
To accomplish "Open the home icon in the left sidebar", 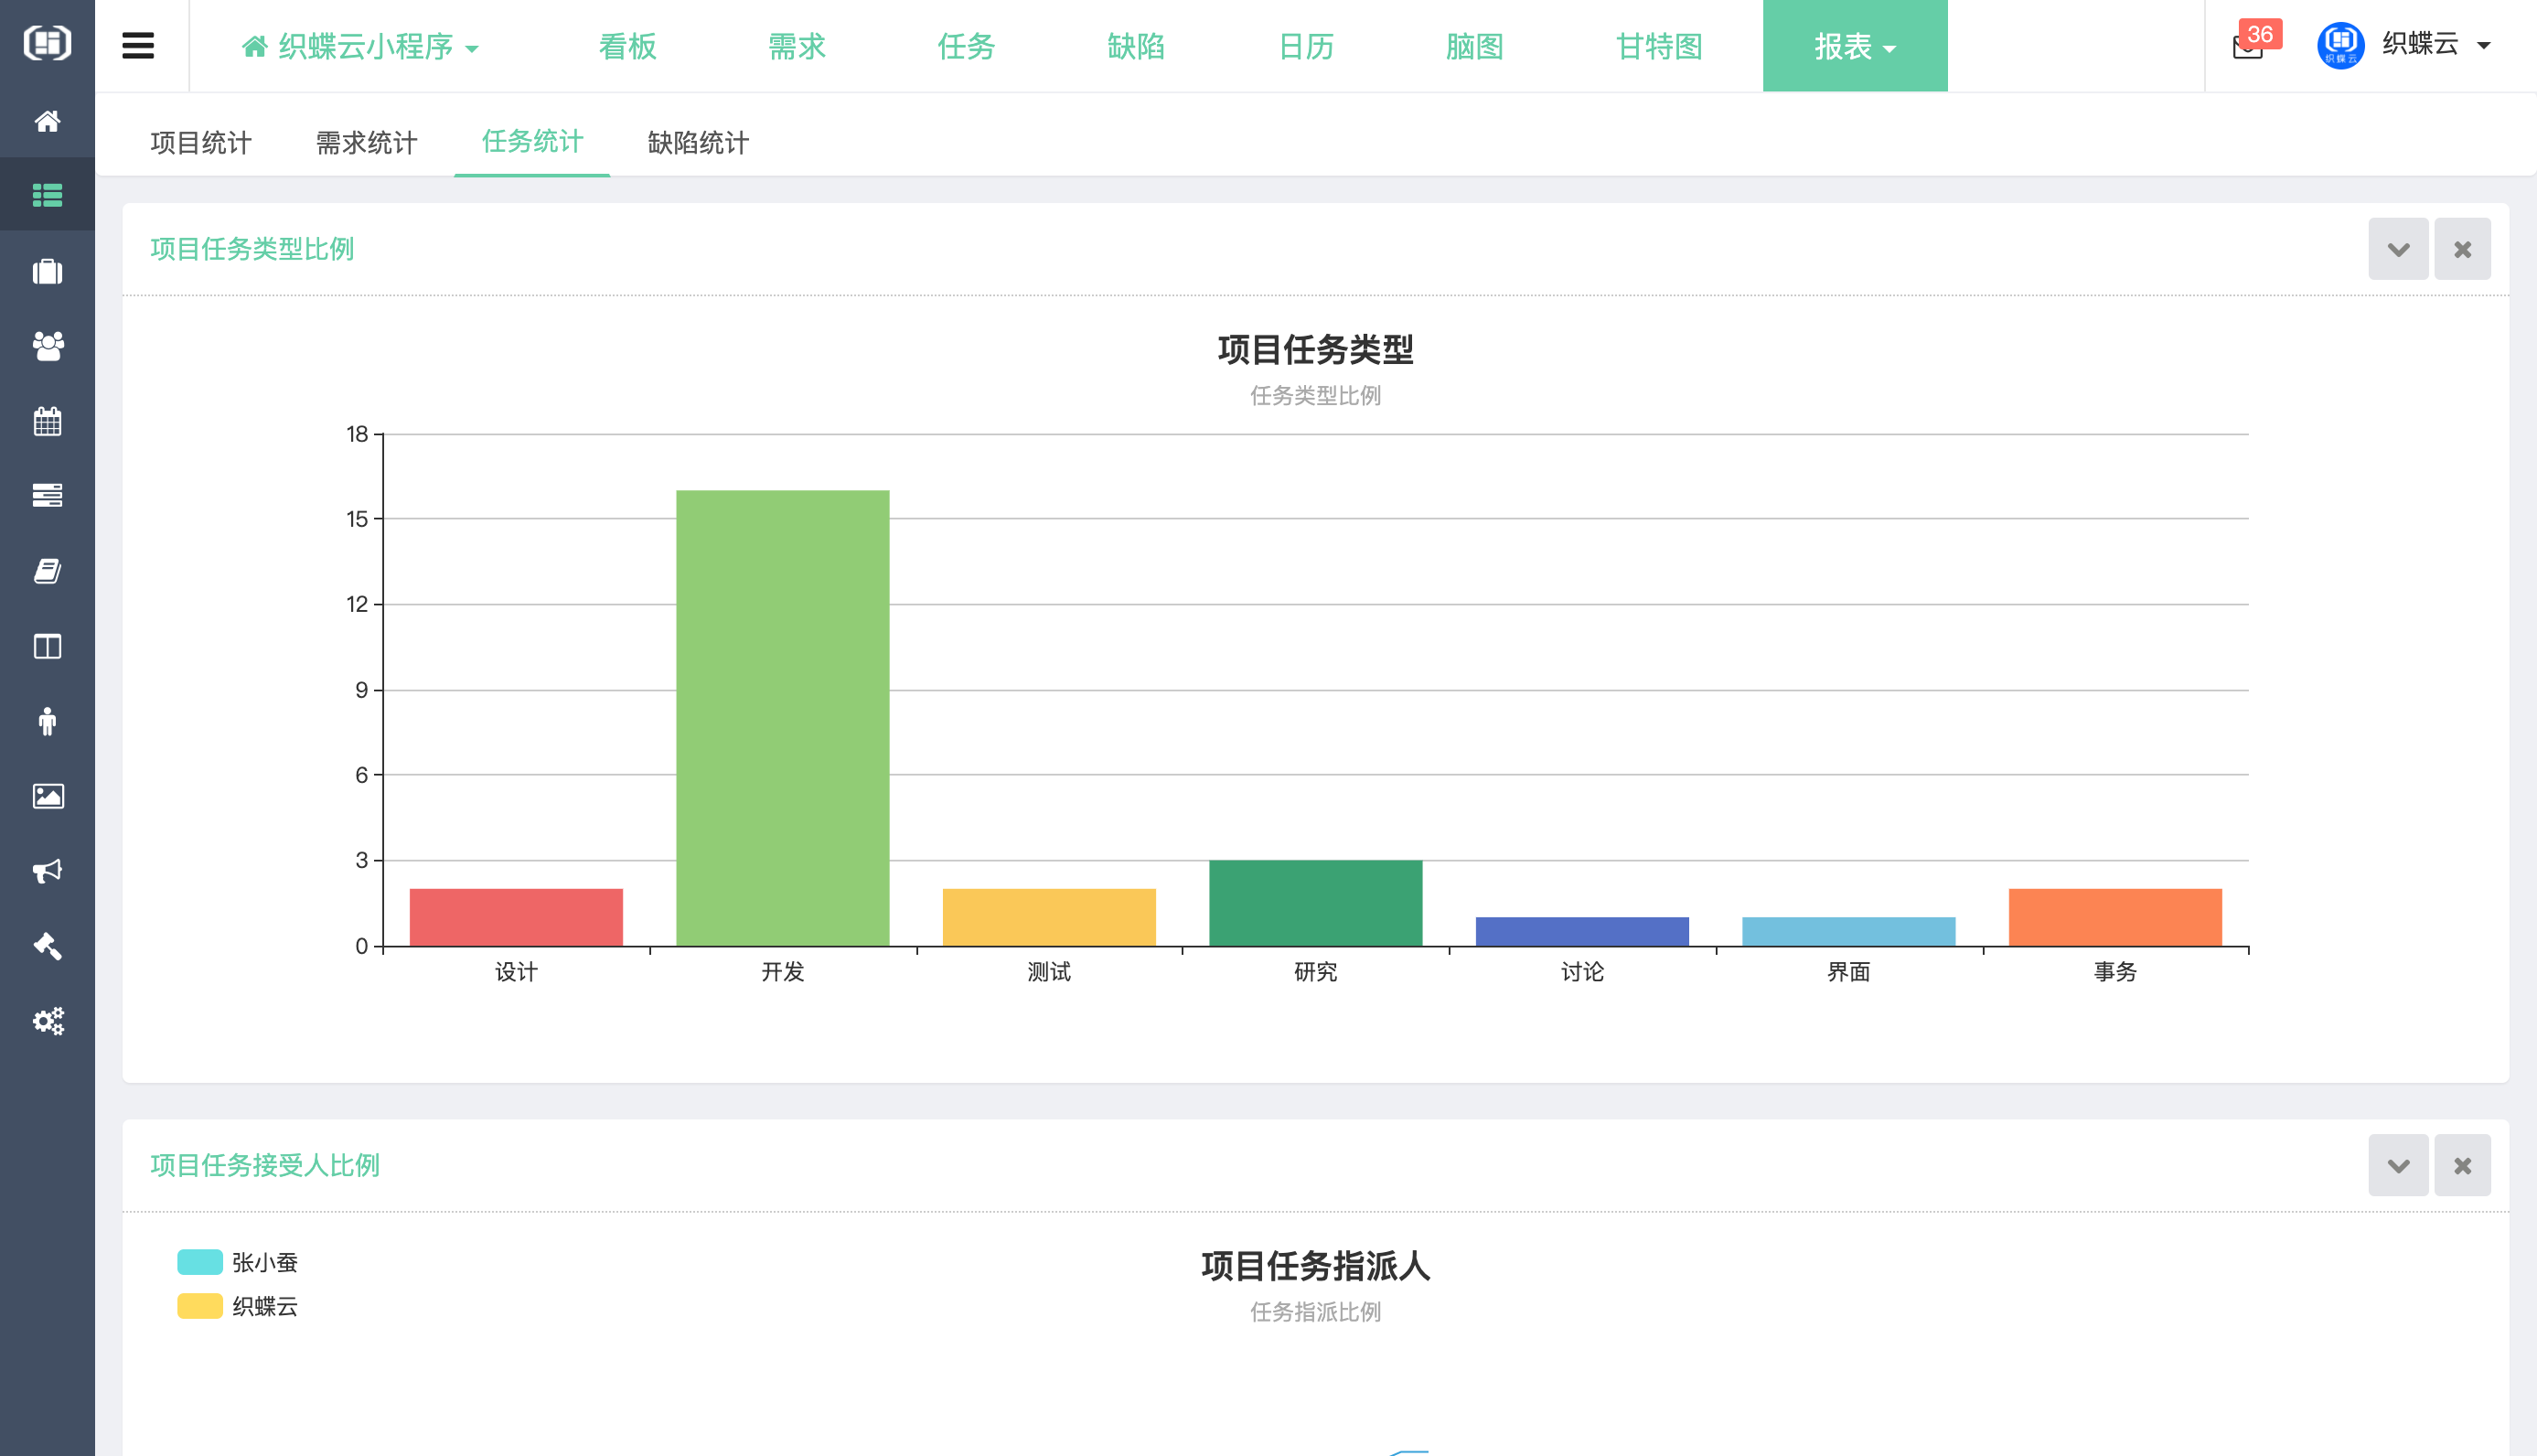I will pos(47,121).
